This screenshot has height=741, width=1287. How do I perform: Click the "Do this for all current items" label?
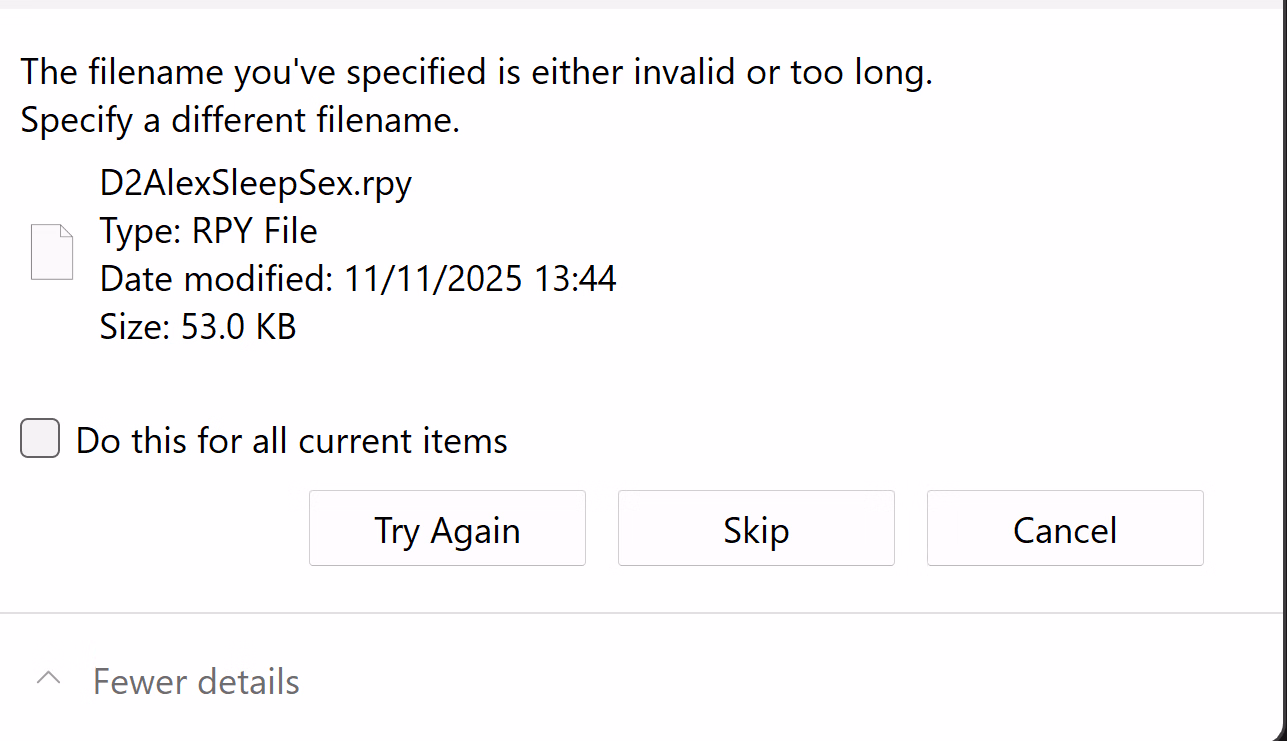[x=292, y=441]
